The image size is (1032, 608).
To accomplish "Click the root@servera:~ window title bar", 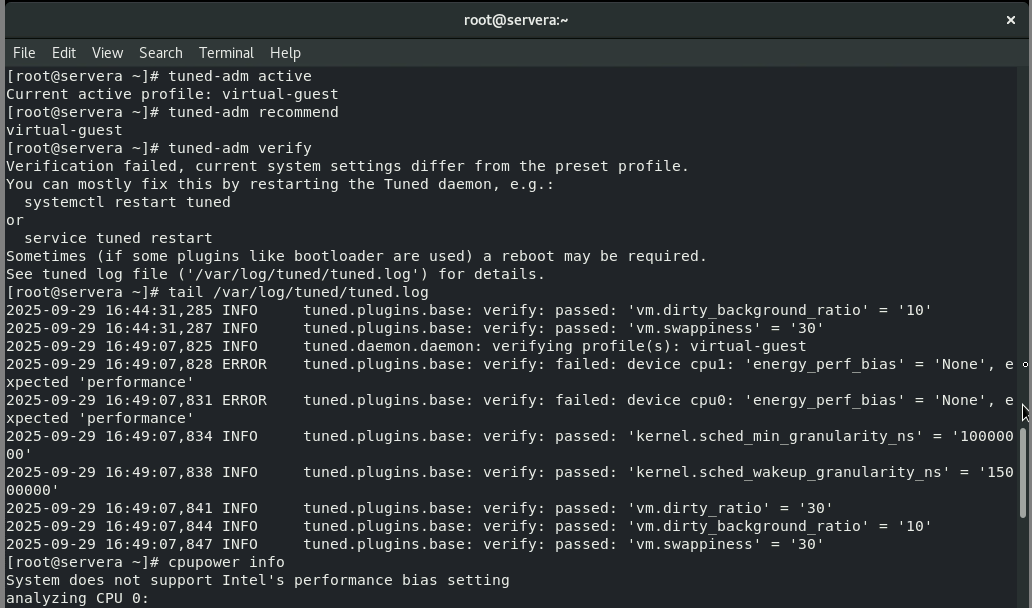I will (x=516, y=20).
